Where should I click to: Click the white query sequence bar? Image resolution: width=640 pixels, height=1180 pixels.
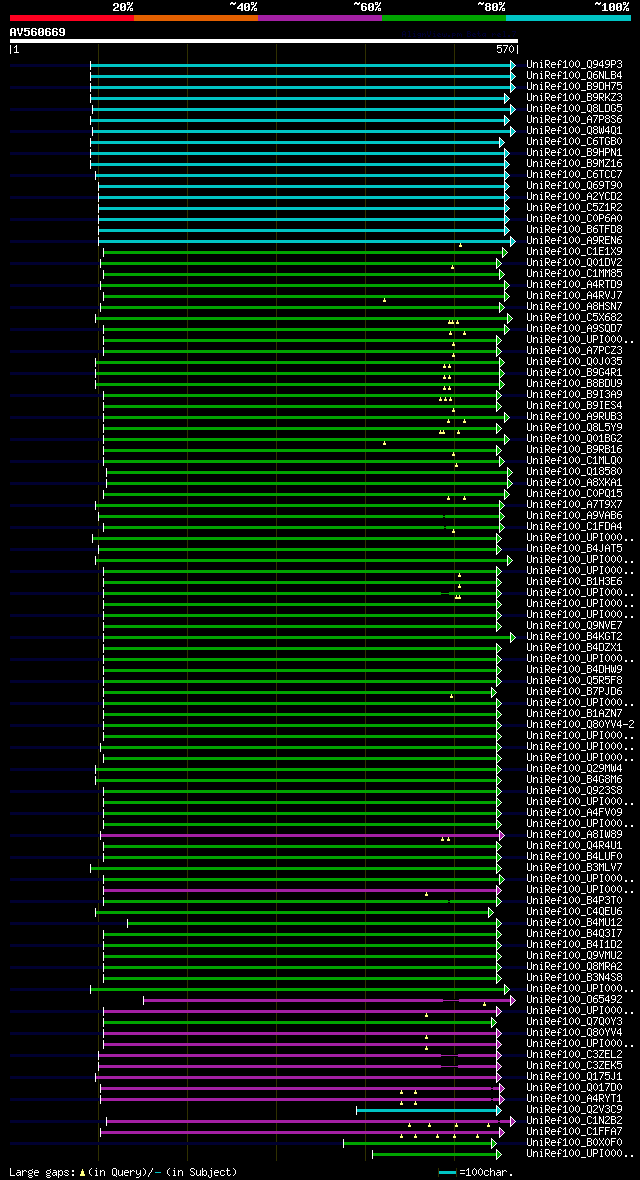click(x=264, y=41)
